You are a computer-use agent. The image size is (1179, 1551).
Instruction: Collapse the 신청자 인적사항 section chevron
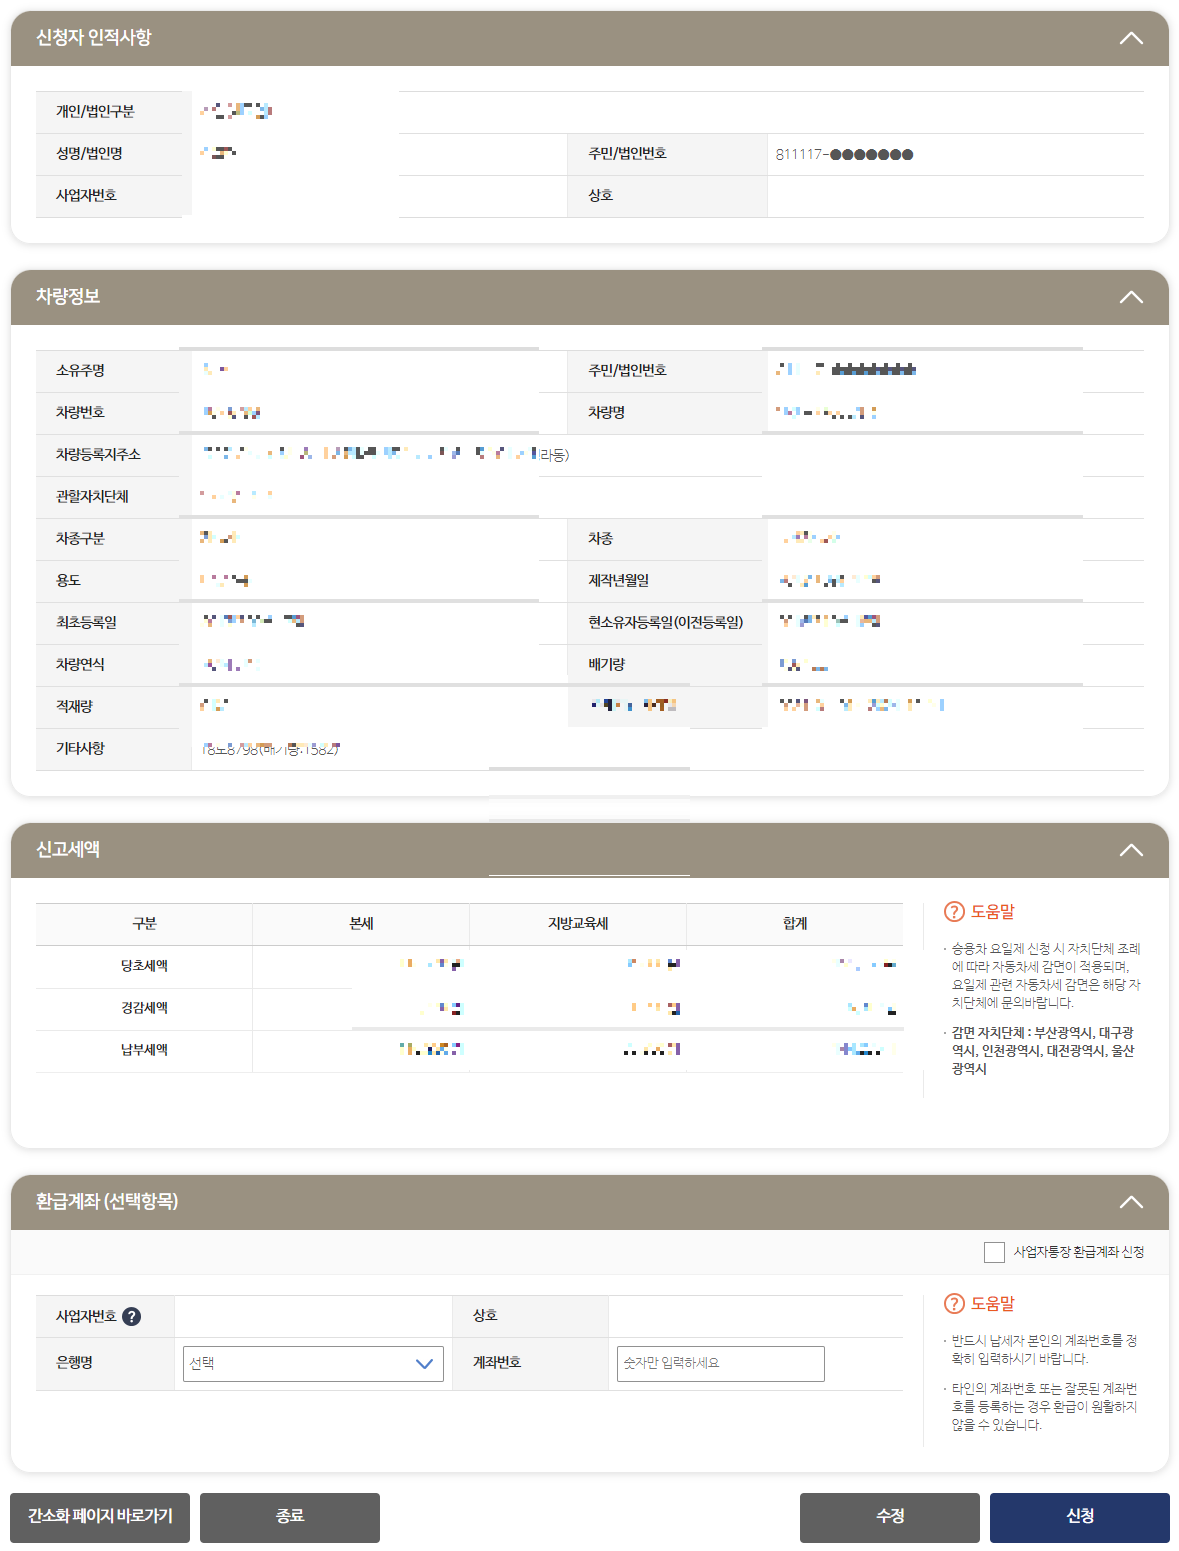(1131, 38)
